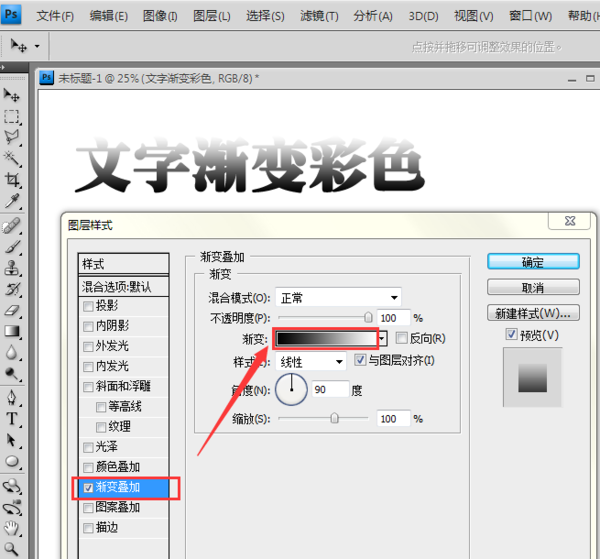
Task: Select 混合选项:默认 blending options row
Action: [x=123, y=287]
